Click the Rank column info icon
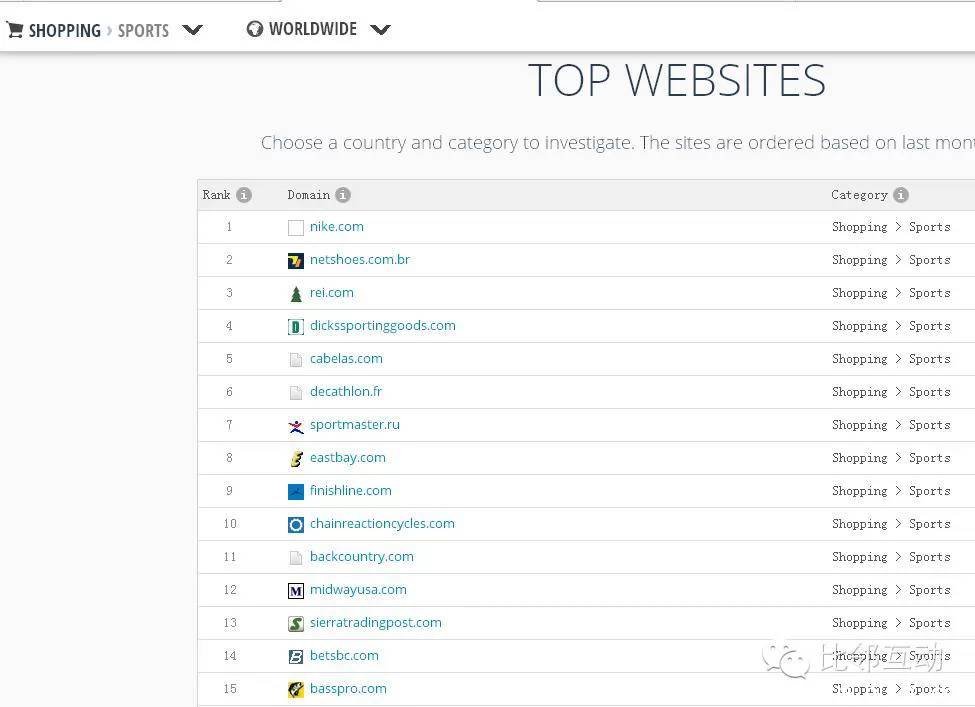The width and height of the screenshot is (975, 707). [x=244, y=195]
